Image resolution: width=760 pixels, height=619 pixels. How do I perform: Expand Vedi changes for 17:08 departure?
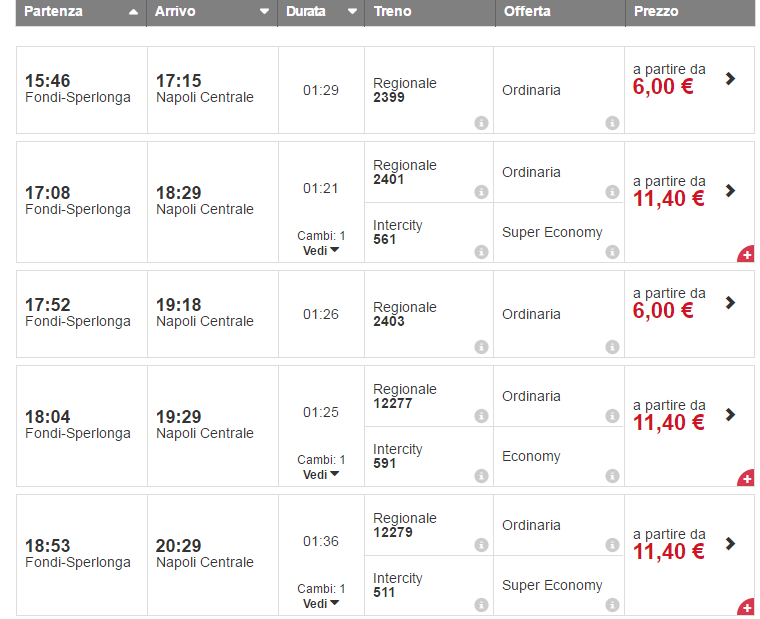[x=321, y=251]
